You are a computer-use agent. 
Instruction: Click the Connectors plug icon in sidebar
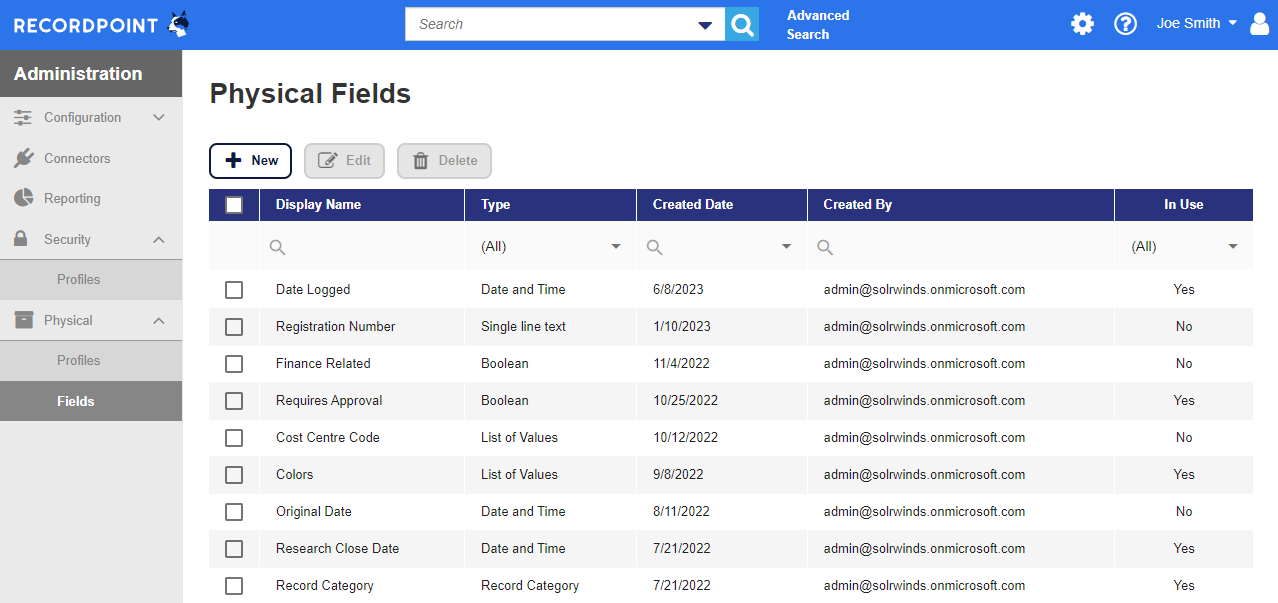click(23, 158)
